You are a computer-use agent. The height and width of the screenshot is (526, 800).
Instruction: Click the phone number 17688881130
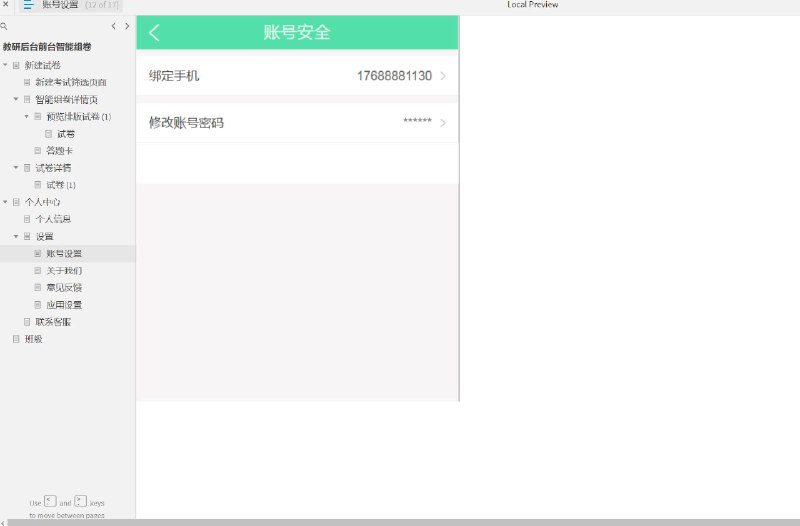[x=394, y=76]
